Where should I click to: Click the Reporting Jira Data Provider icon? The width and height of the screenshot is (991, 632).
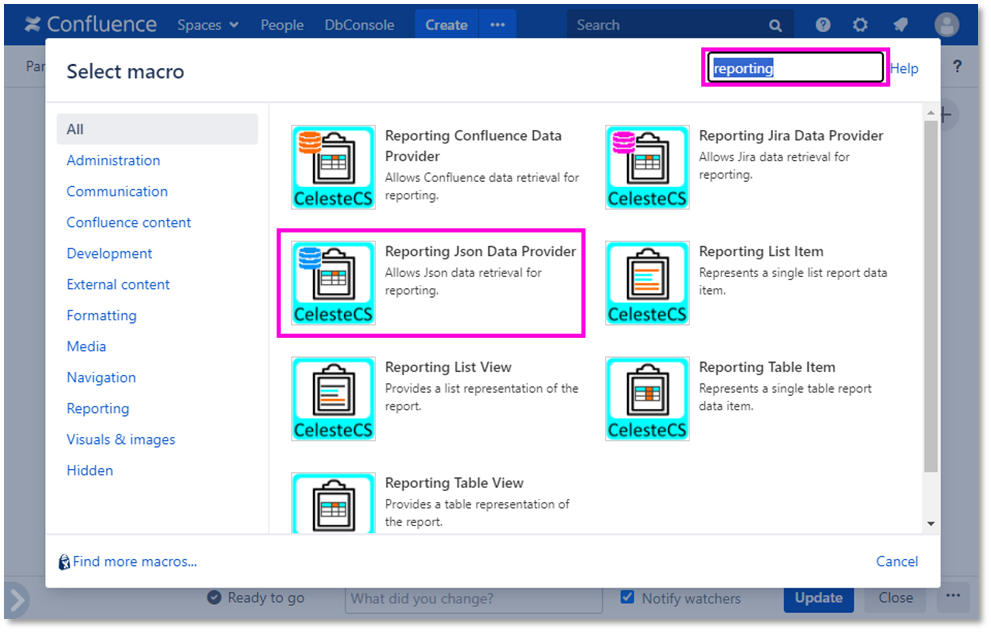pos(647,167)
